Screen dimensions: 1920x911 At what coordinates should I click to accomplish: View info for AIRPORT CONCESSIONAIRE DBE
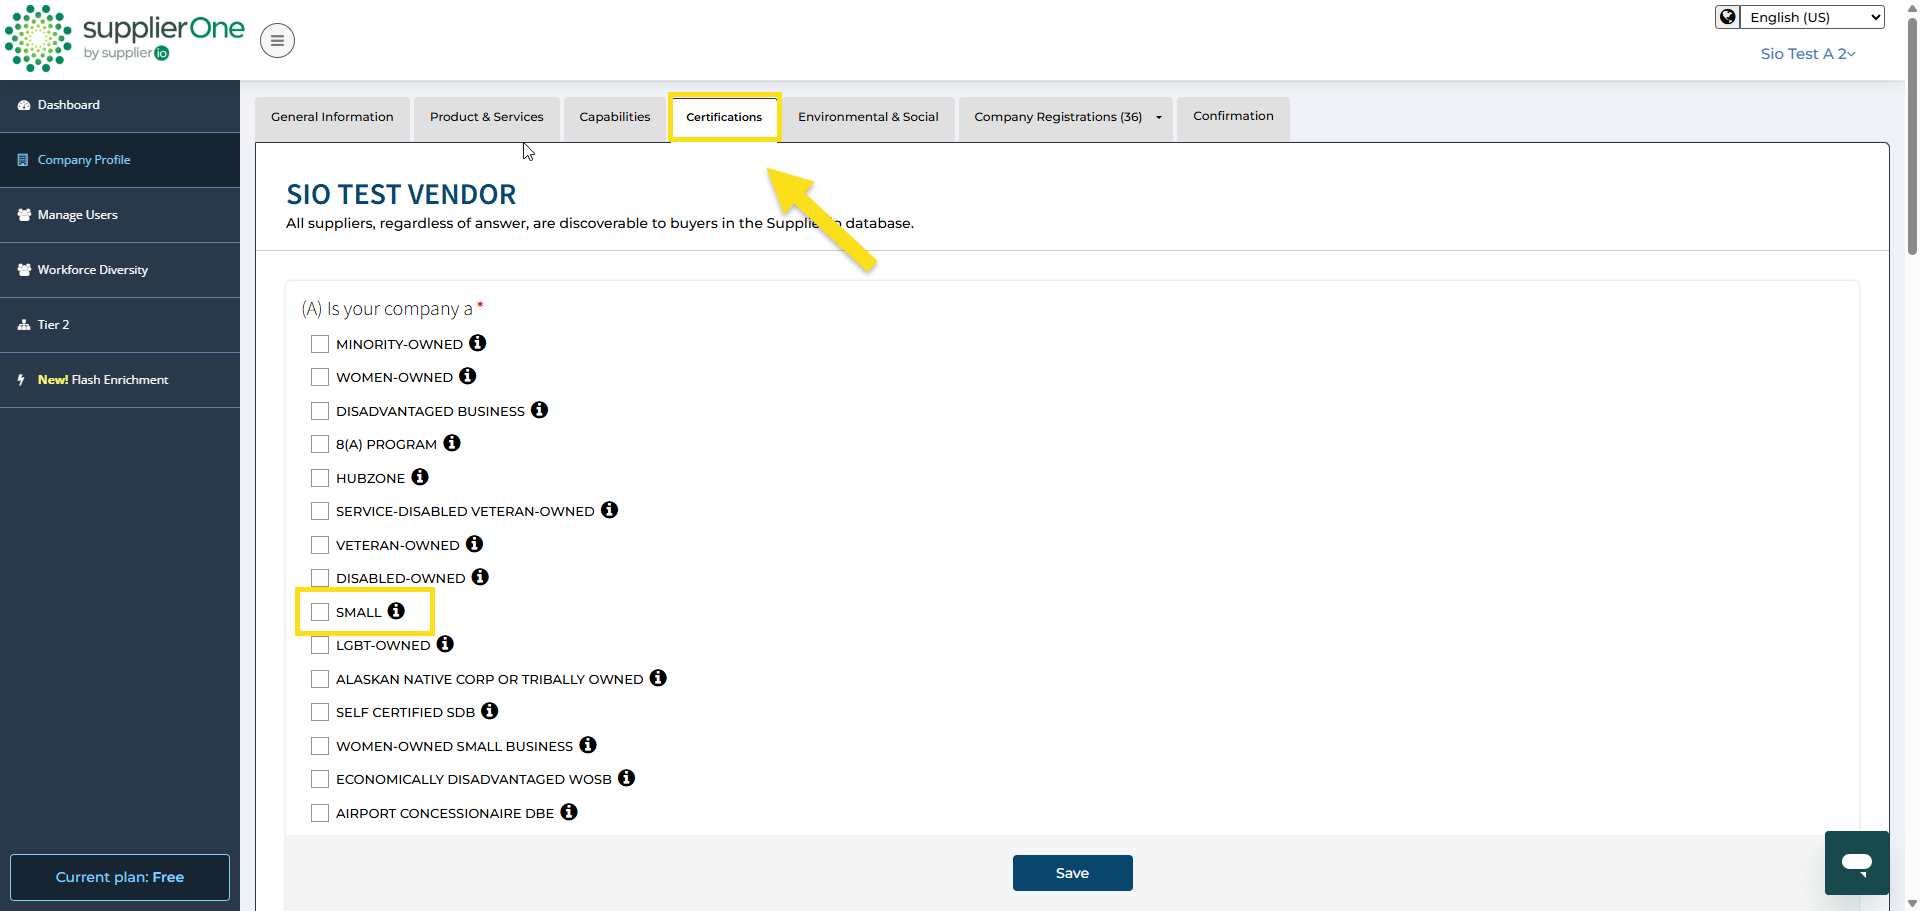[569, 812]
